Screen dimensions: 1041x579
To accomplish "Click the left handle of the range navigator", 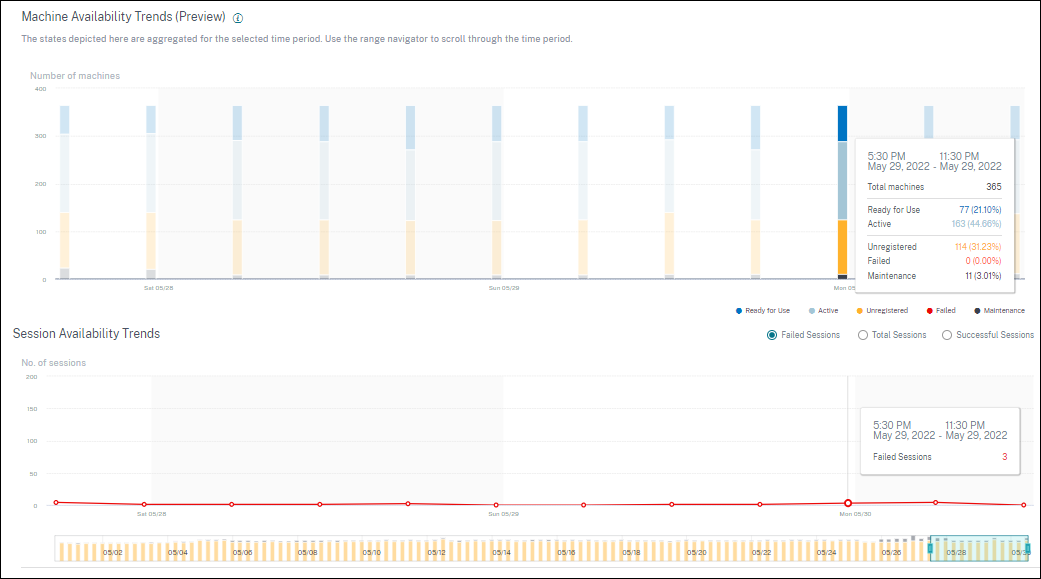I will tap(930, 548).
